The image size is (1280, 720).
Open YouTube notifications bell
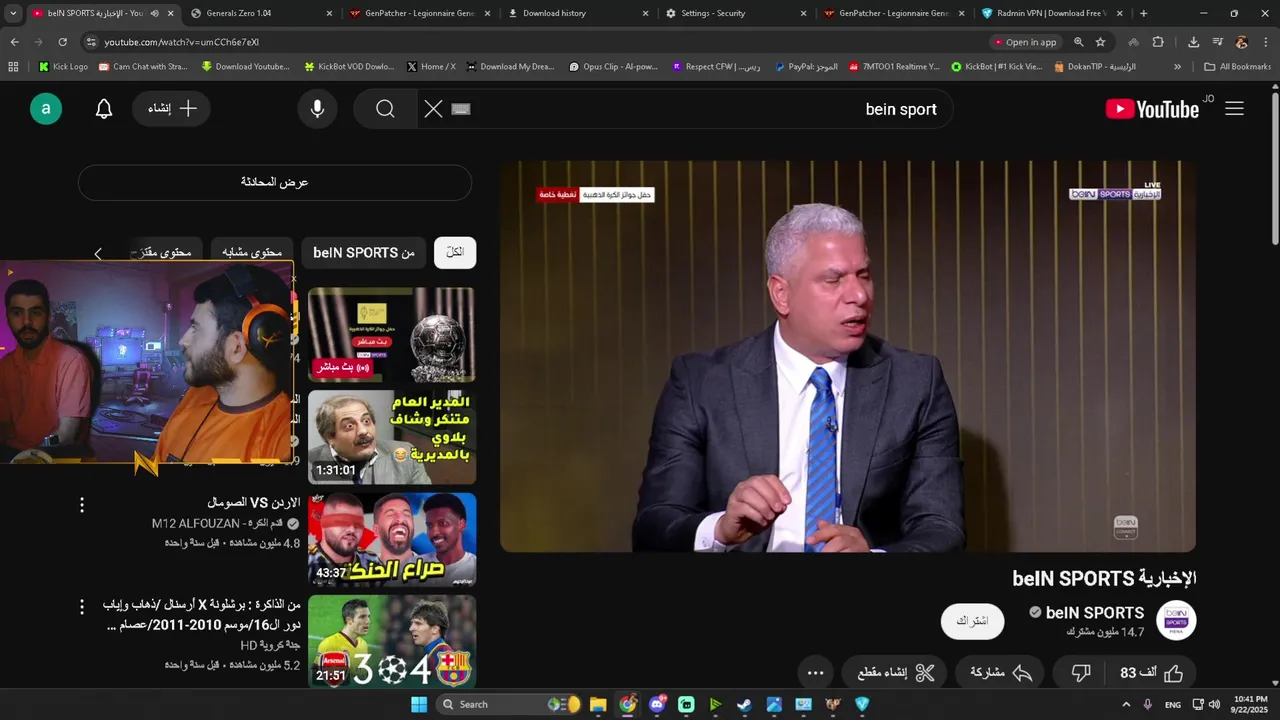click(104, 109)
